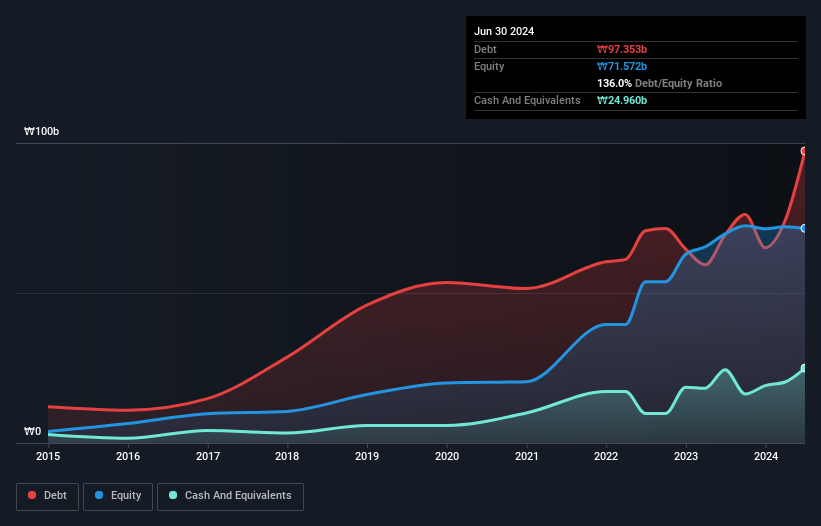The height and width of the screenshot is (526, 821).
Task: Click the ₩97.353b debt value
Action: pyautogui.click(x=622, y=49)
